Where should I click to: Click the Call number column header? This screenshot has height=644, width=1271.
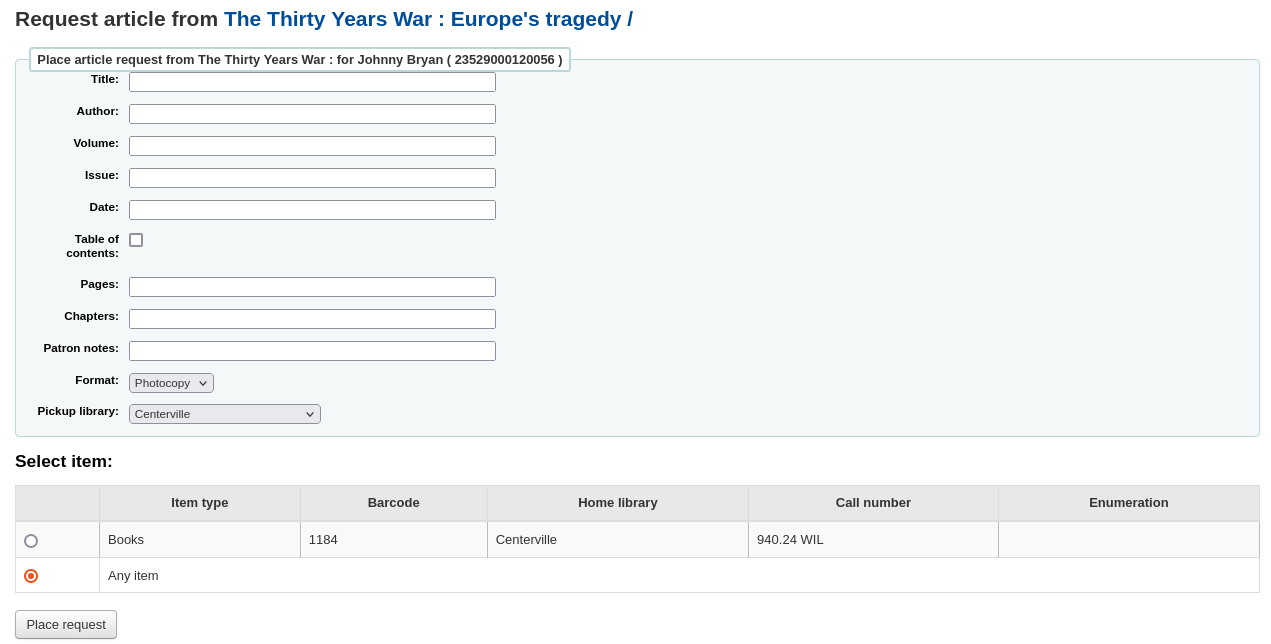click(872, 503)
